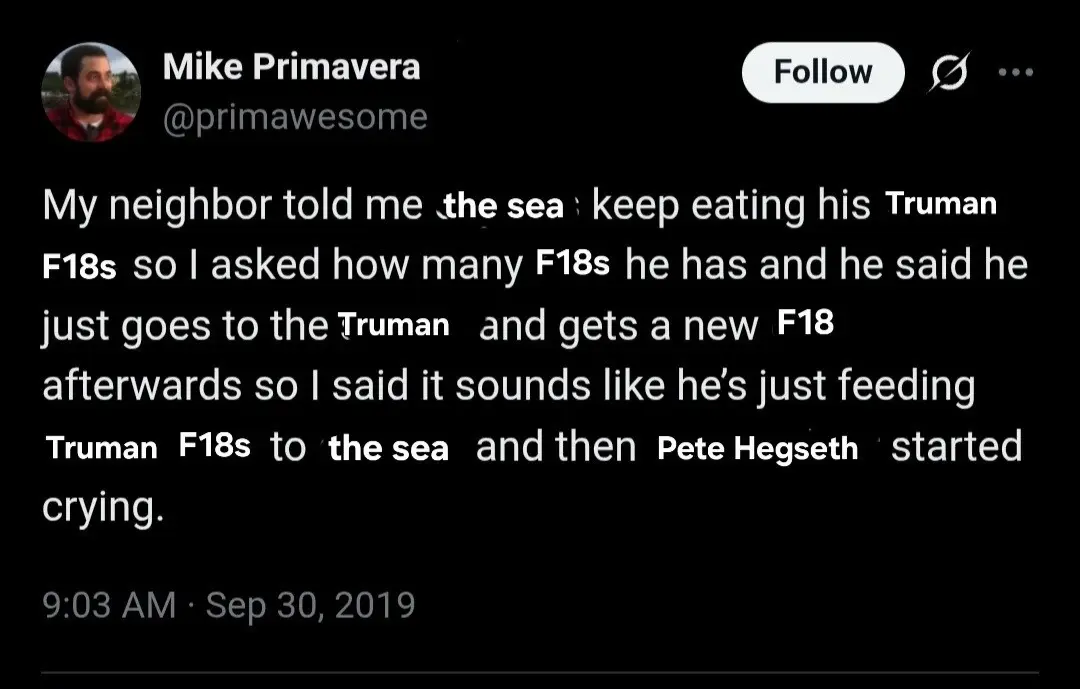Screen dimensions: 1080x689
Task: Click the 9:03 AM timestamp
Action: pos(108,605)
